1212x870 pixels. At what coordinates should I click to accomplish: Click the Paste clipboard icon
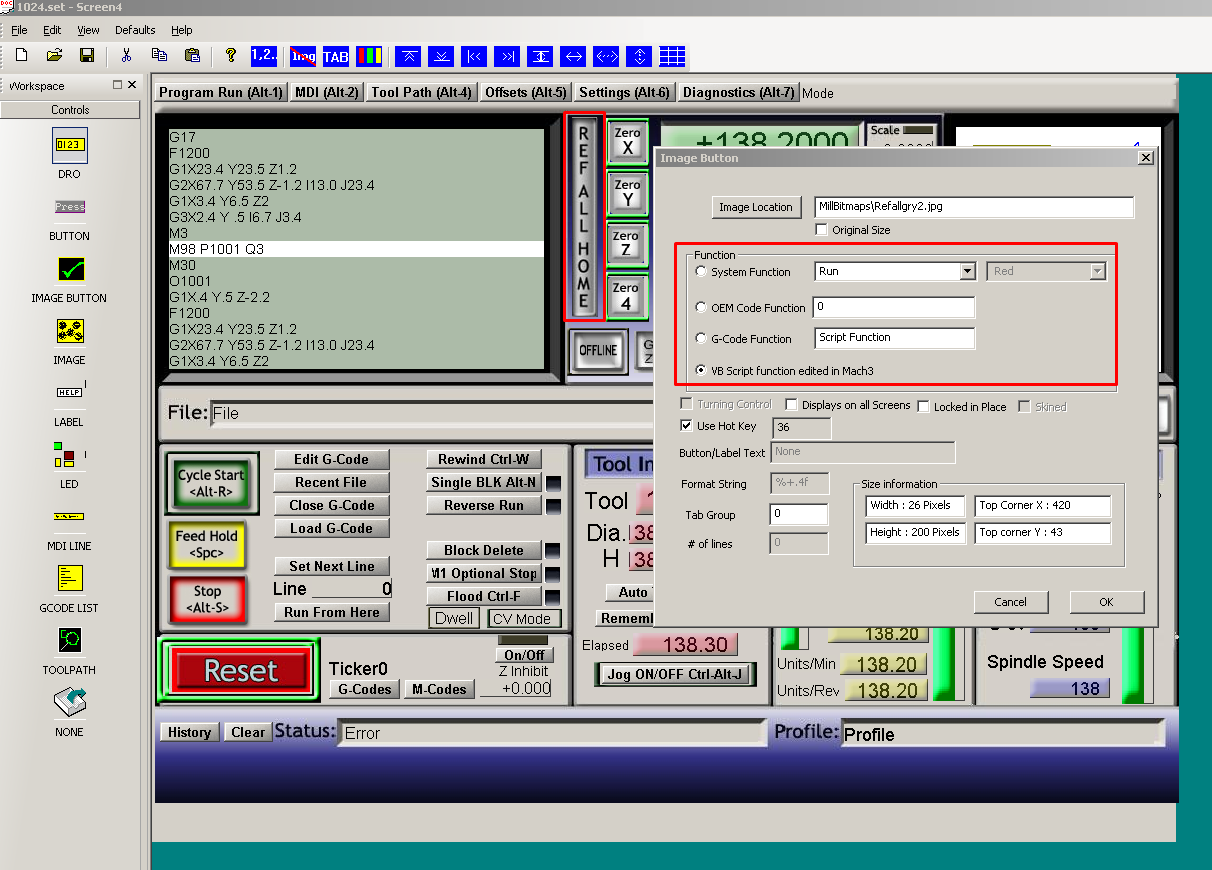[192, 55]
